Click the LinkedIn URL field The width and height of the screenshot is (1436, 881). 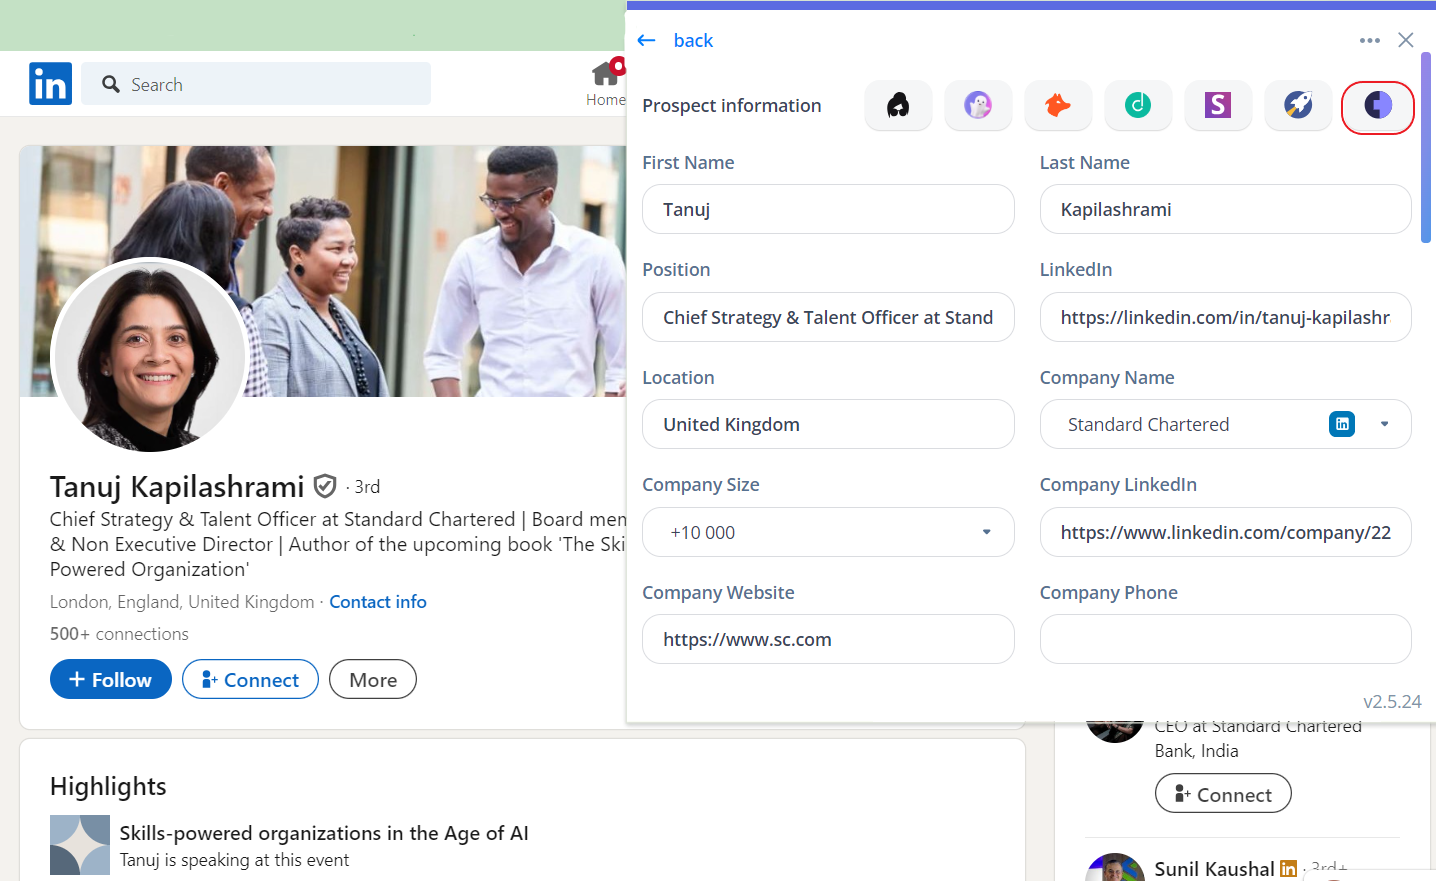(1225, 317)
